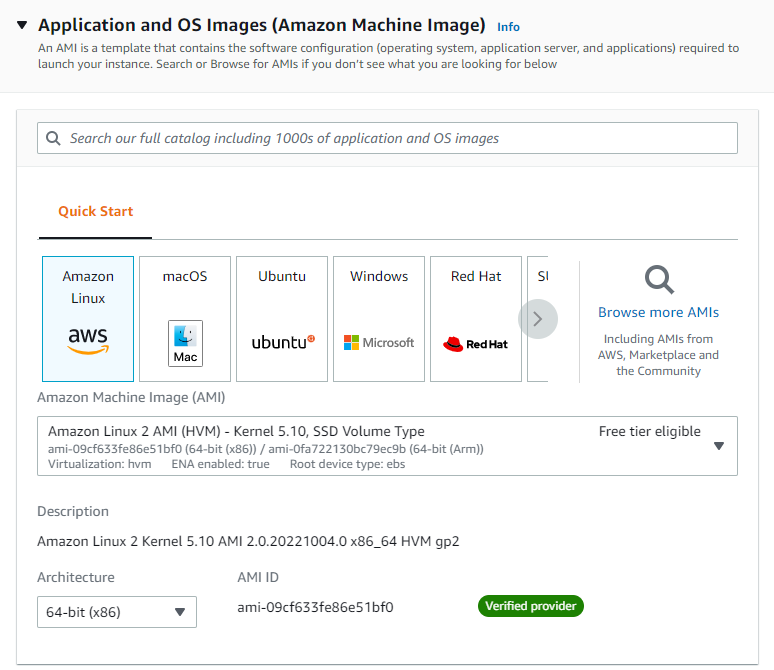Click the large Browse AMIs magnifier icon
The width and height of the screenshot is (774, 670).
click(659, 280)
